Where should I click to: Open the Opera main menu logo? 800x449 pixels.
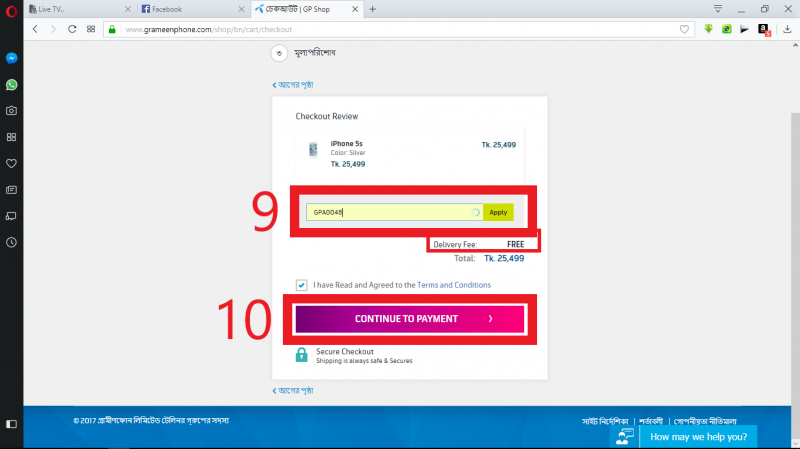pyautogui.click(x=11, y=10)
